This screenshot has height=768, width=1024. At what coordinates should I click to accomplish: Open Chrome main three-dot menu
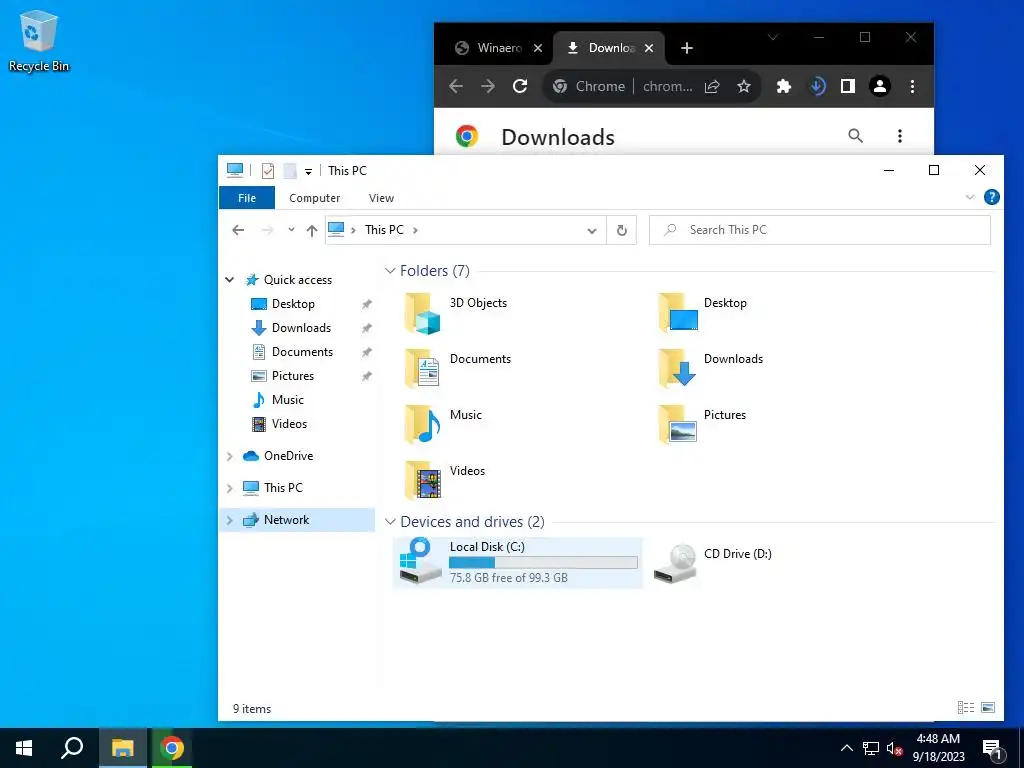(912, 86)
